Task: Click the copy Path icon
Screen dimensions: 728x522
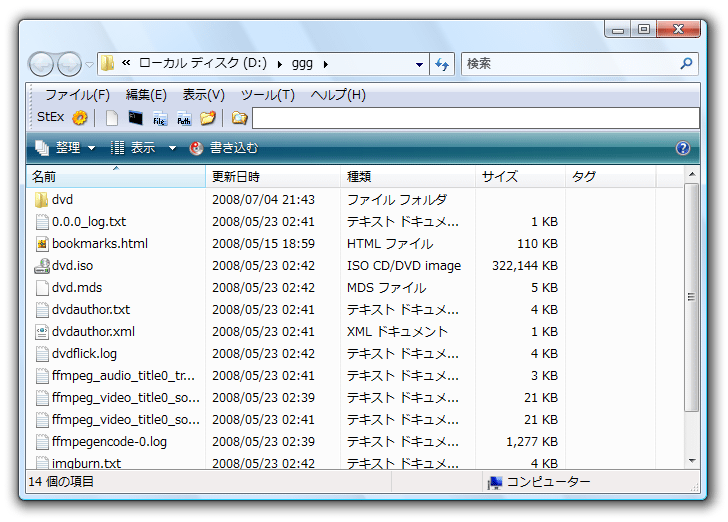Action: point(184,118)
